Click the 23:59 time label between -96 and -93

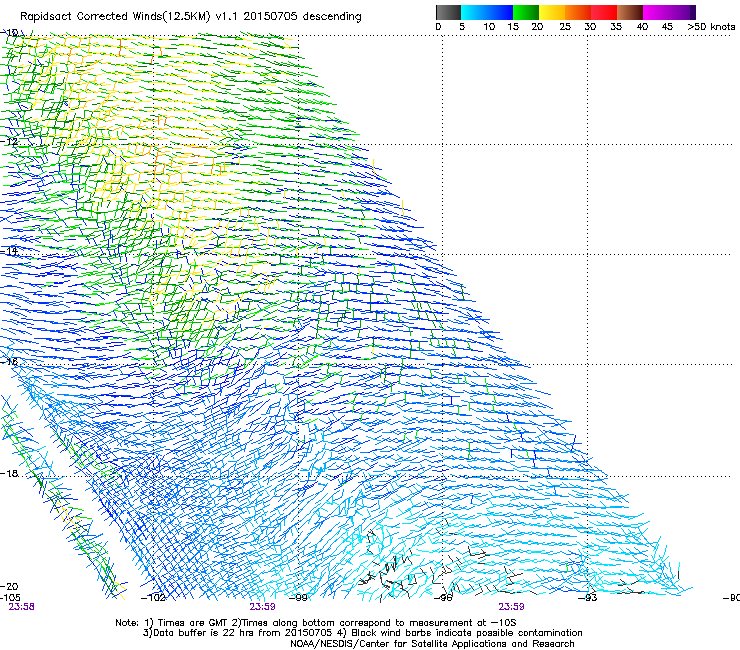pyautogui.click(x=511, y=607)
